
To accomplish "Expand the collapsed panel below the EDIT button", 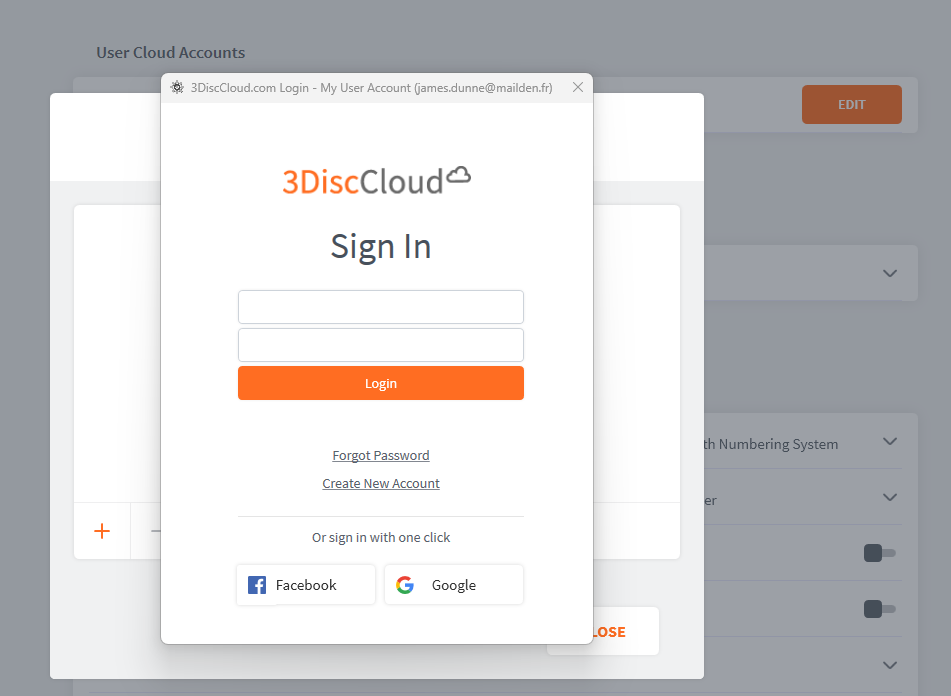I will [889, 274].
